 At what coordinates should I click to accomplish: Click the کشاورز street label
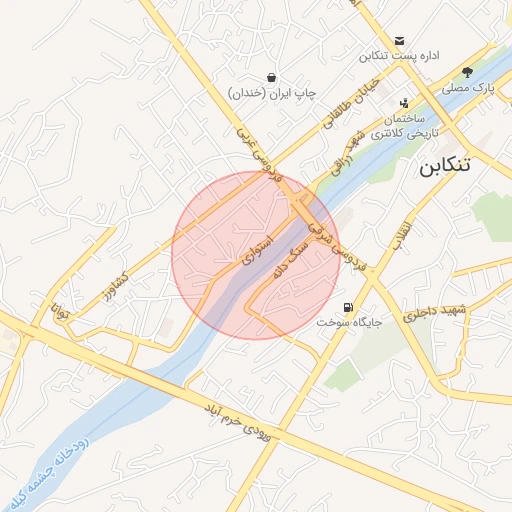point(116,287)
